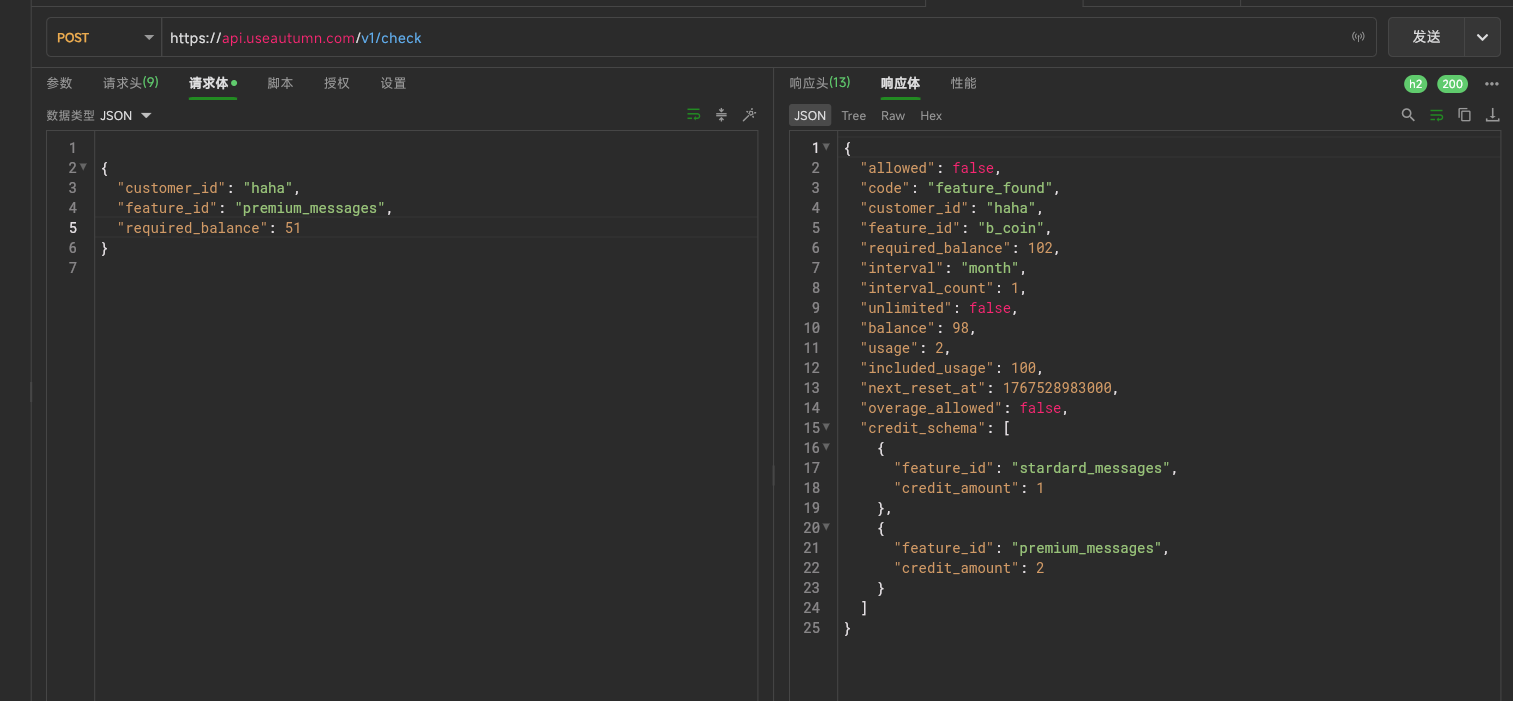Click the 200 status code badge
Screen dimensions: 1513x701
pyautogui.click(x=1452, y=84)
